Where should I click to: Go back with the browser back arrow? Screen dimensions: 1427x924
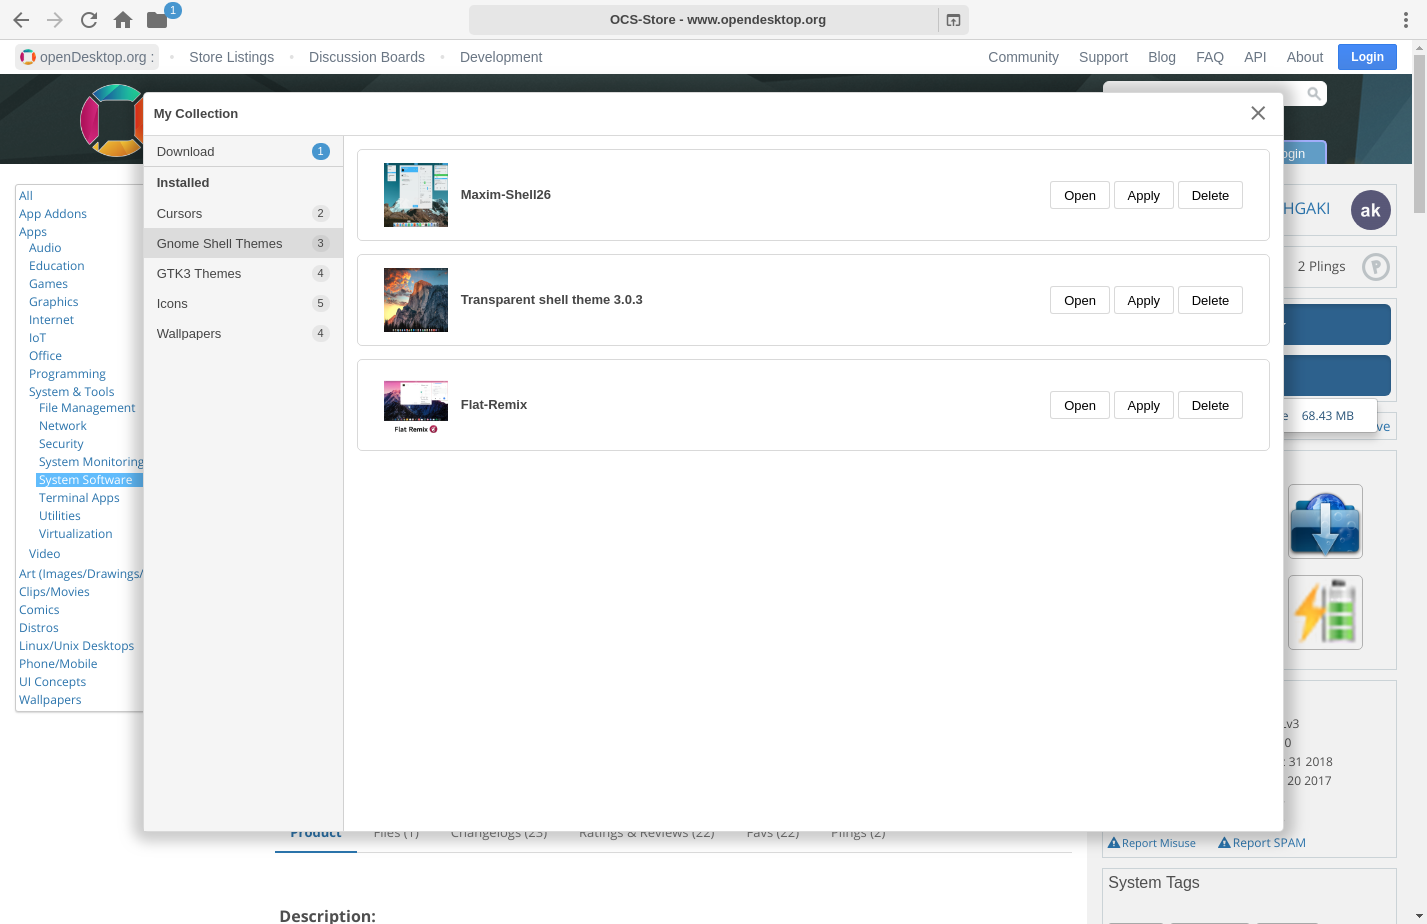pyautogui.click(x=21, y=20)
